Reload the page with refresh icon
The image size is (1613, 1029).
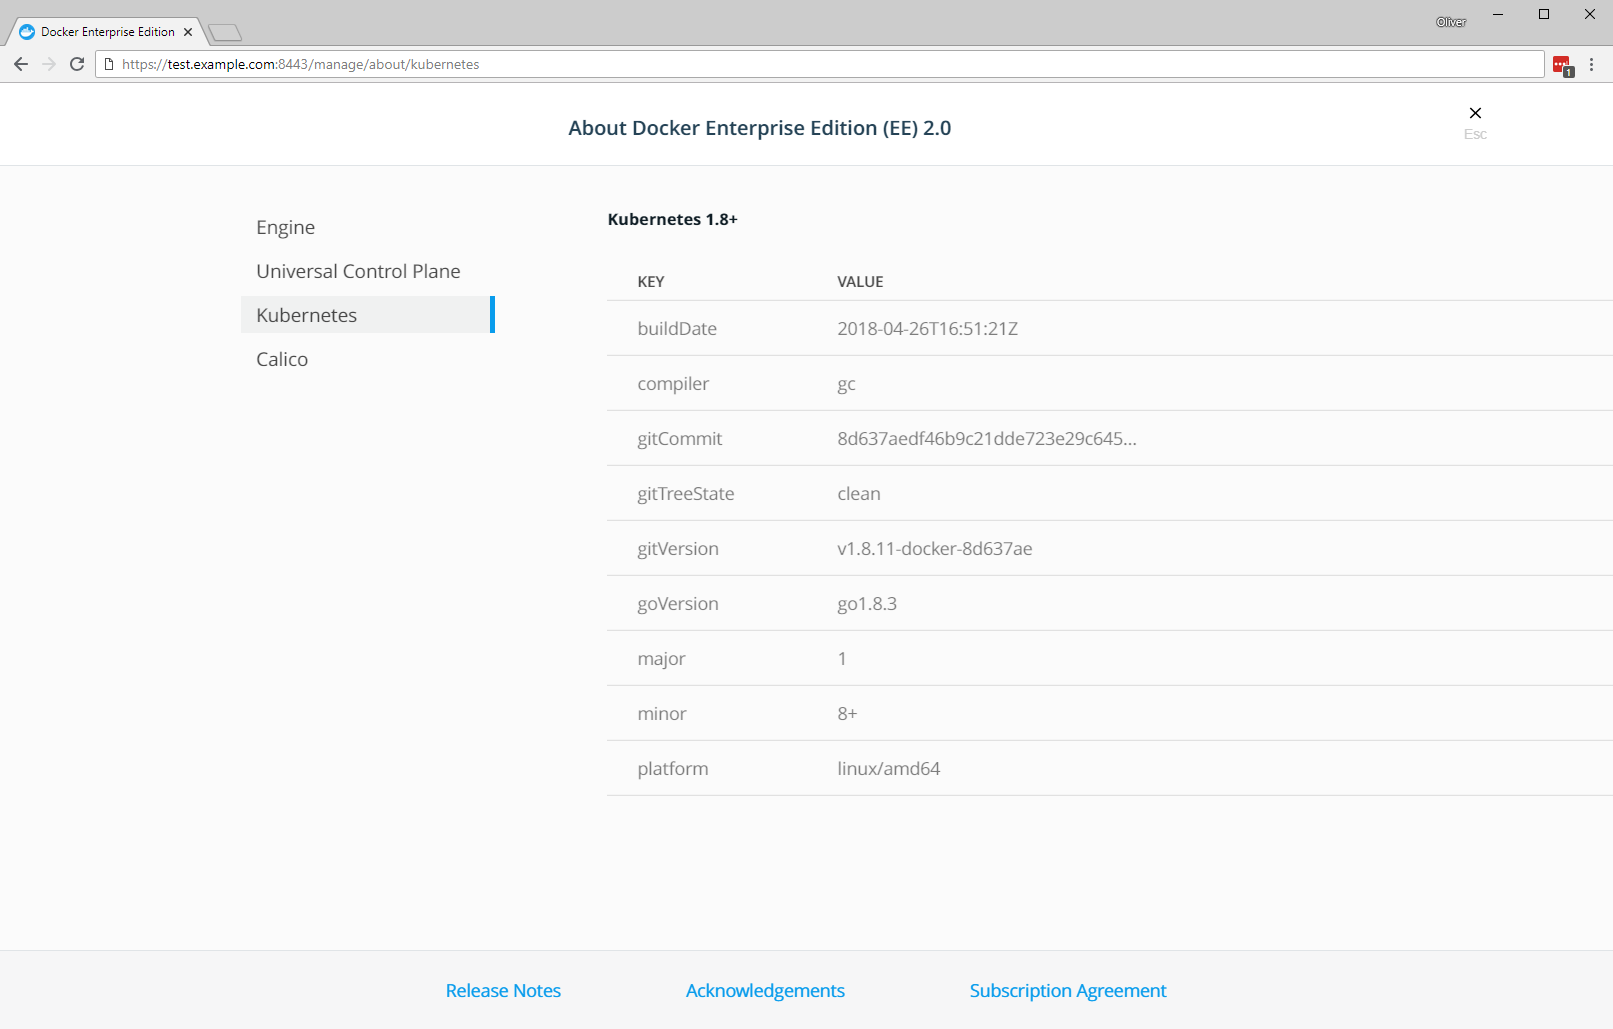[x=77, y=64]
